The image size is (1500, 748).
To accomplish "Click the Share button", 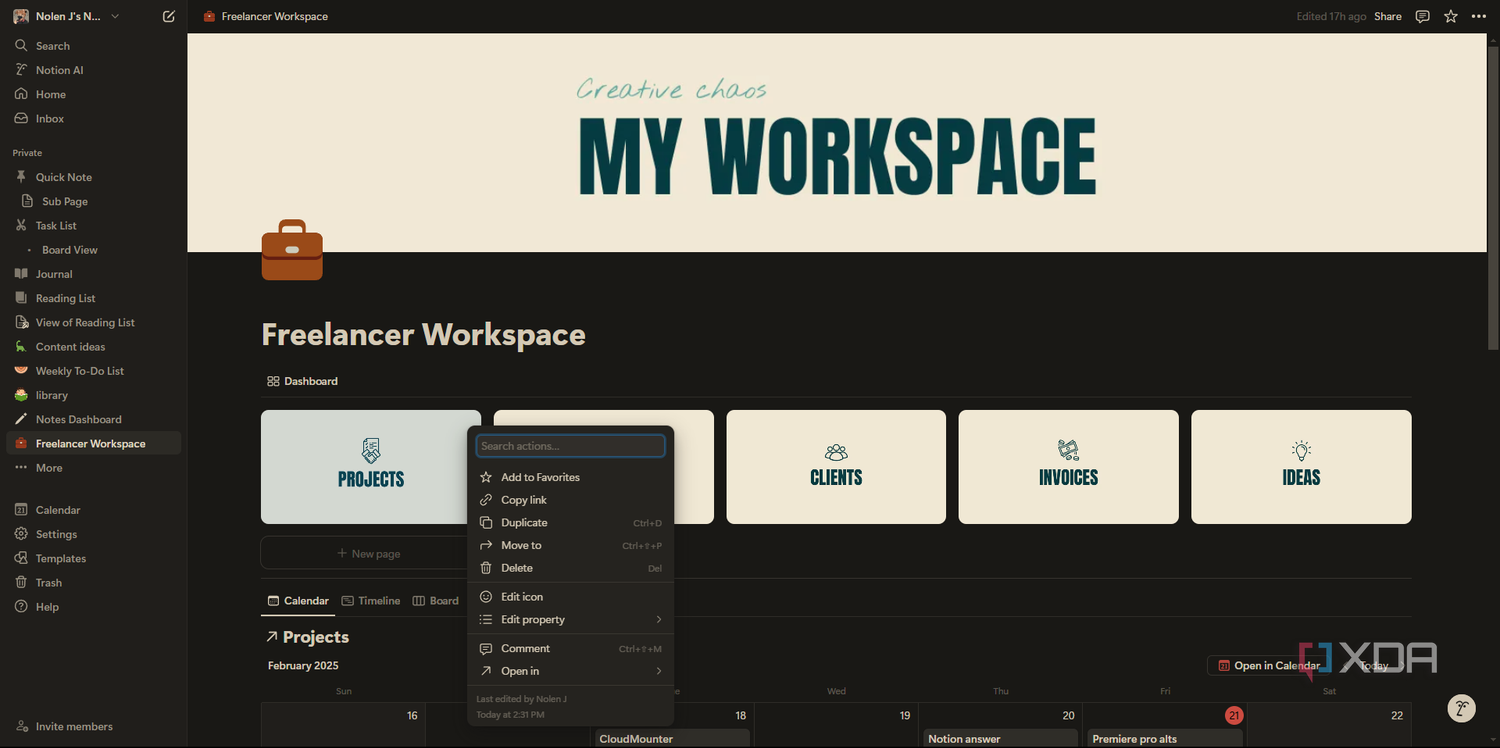I will 1388,17.
